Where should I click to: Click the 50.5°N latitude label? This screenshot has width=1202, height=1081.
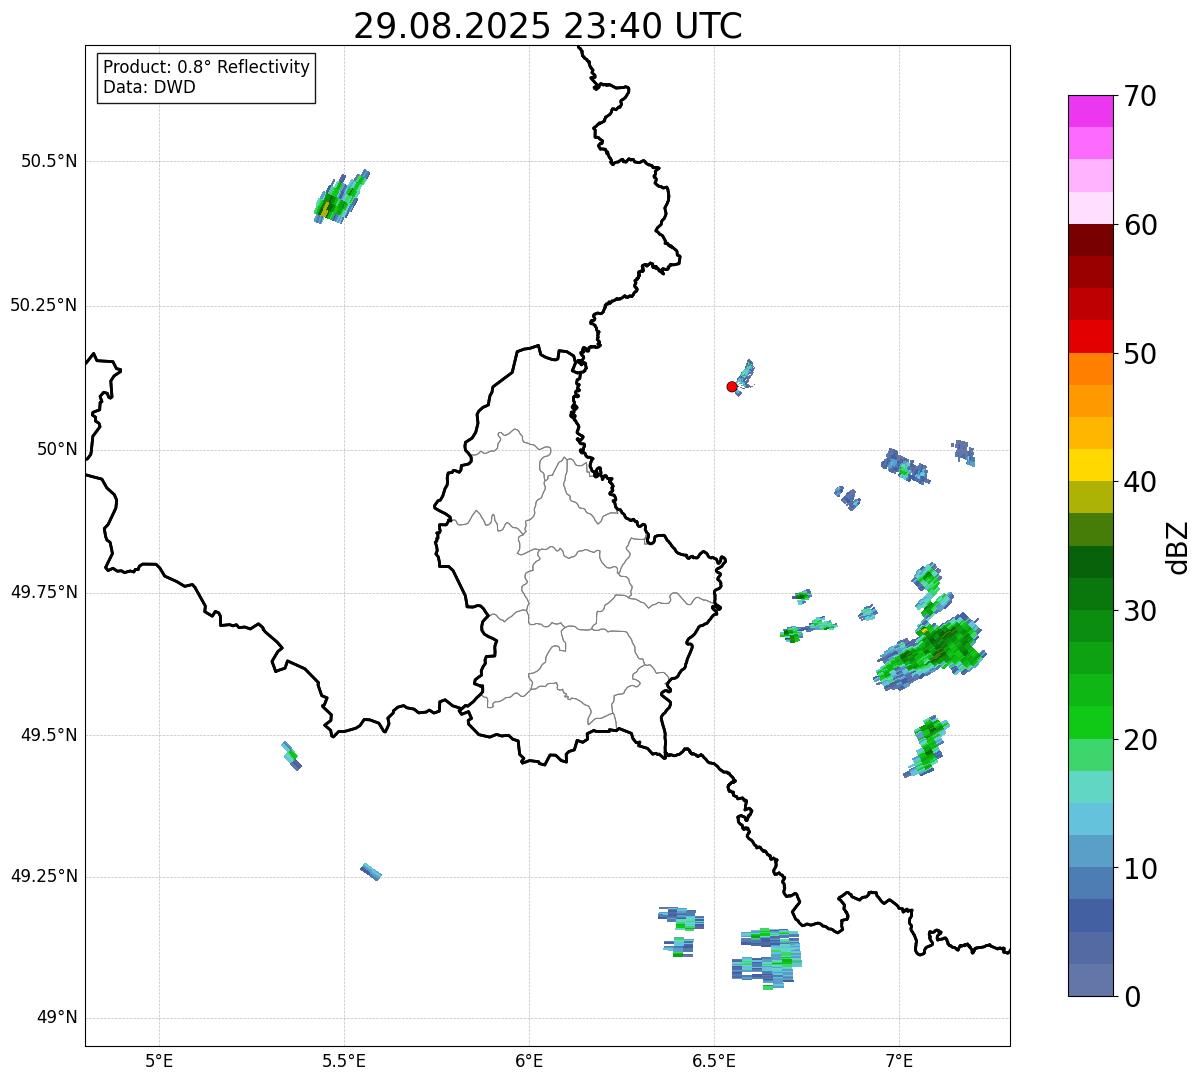pos(49,161)
